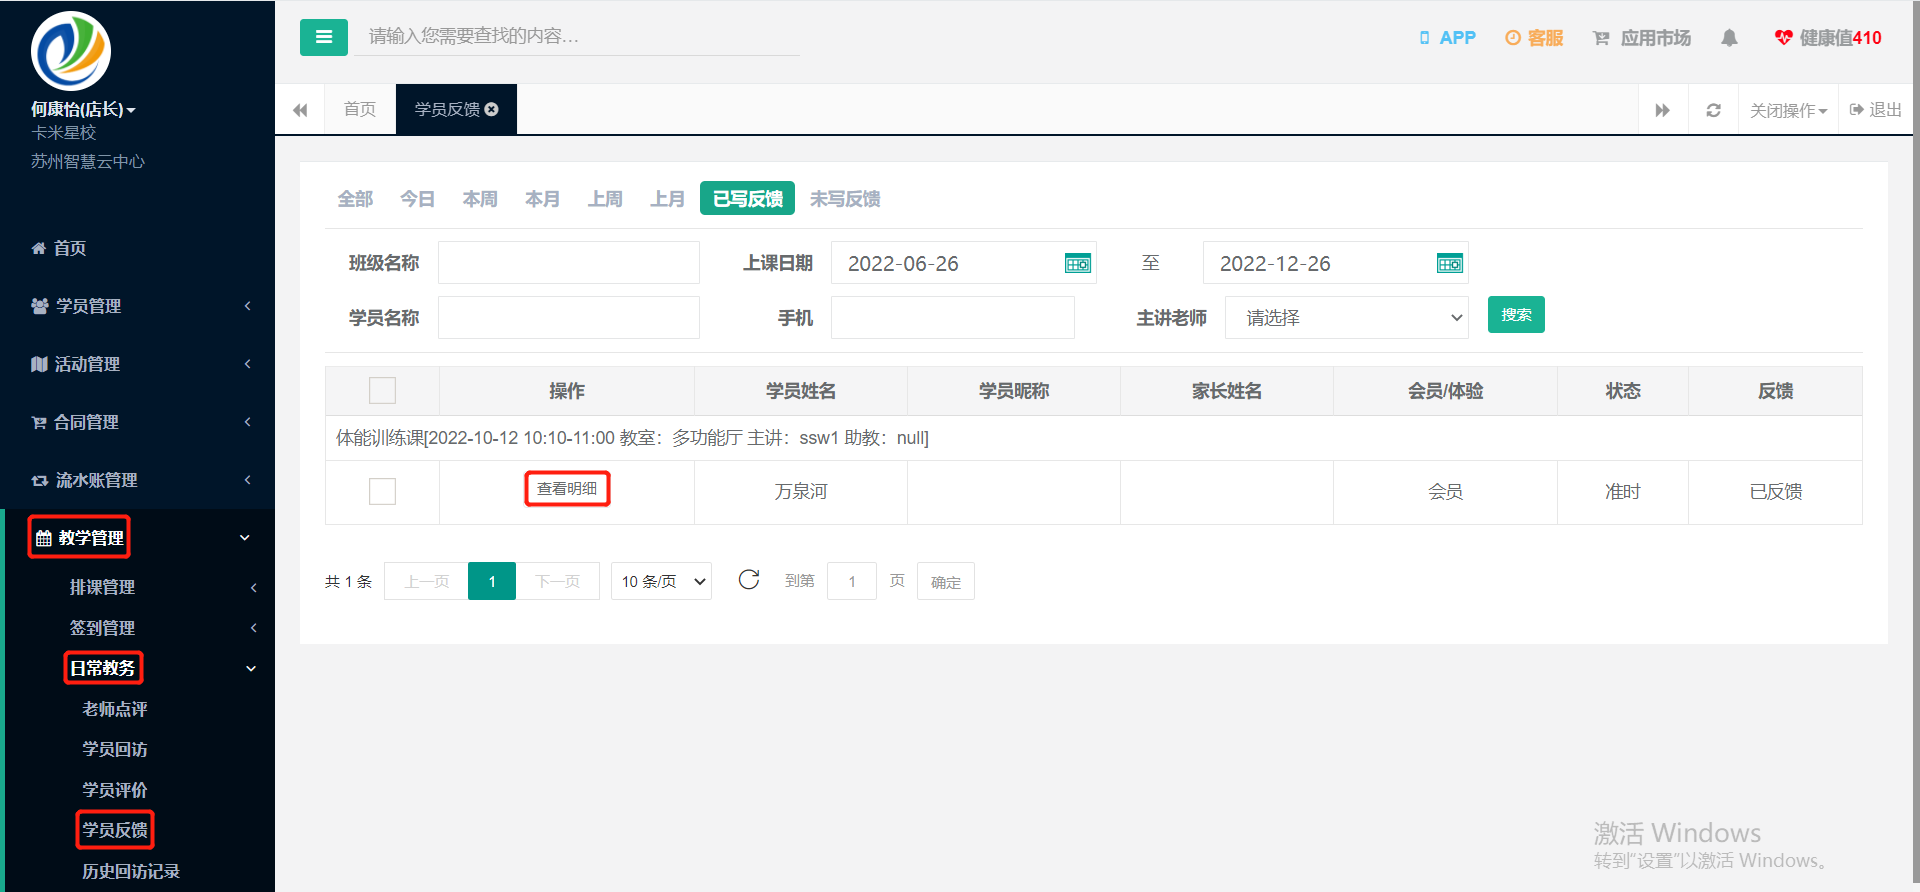Click the circular reload icon in pagination

tap(749, 580)
